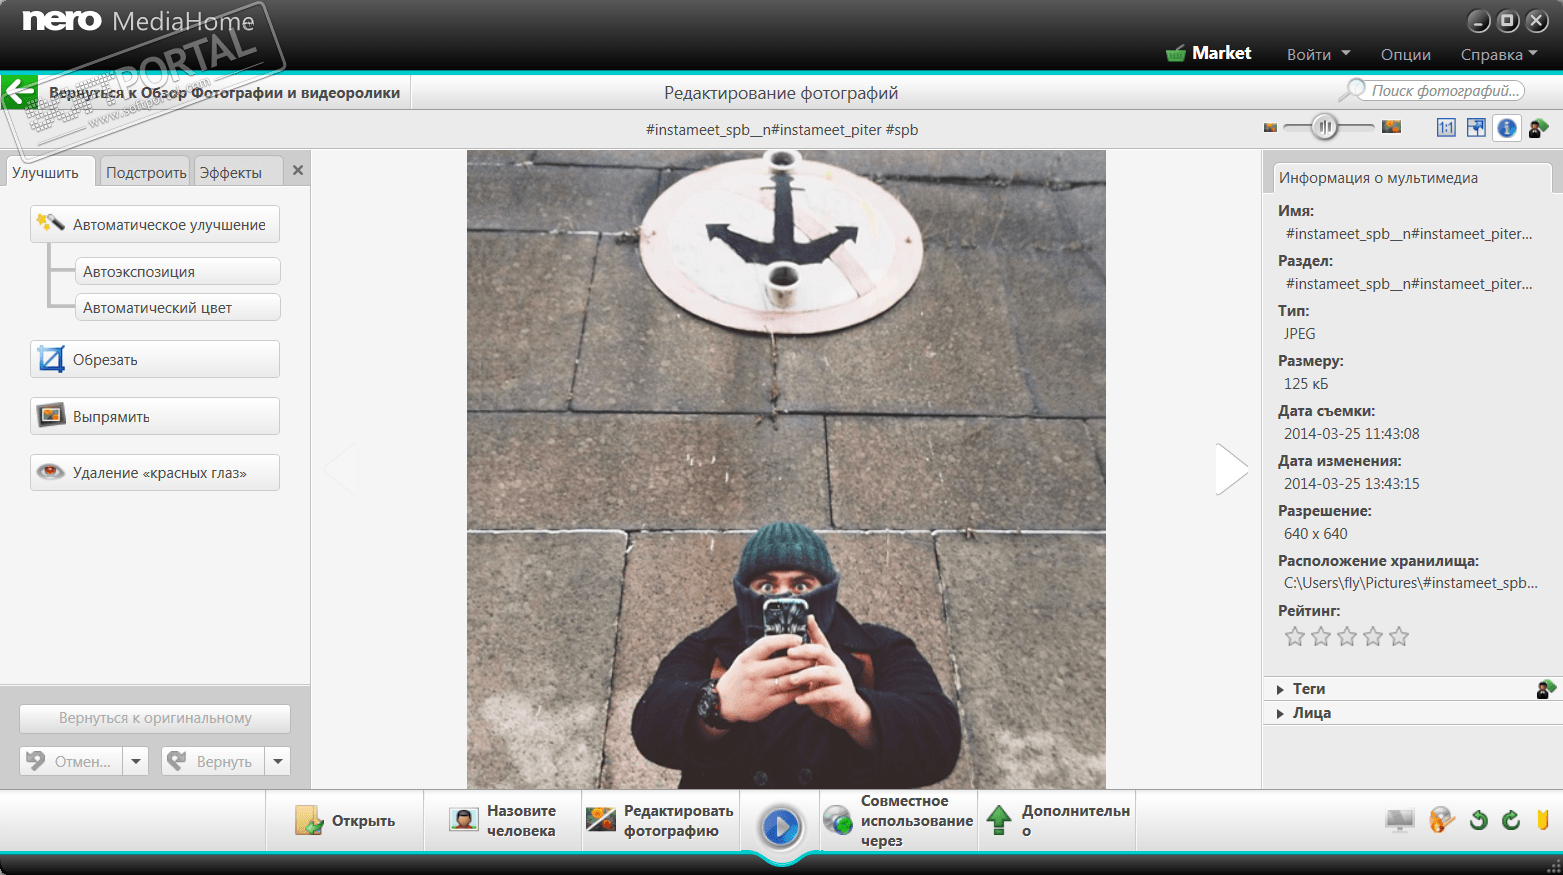Show photo at actual 1:1 size
Viewport: 1563px width, 875px height.
pos(1446,127)
